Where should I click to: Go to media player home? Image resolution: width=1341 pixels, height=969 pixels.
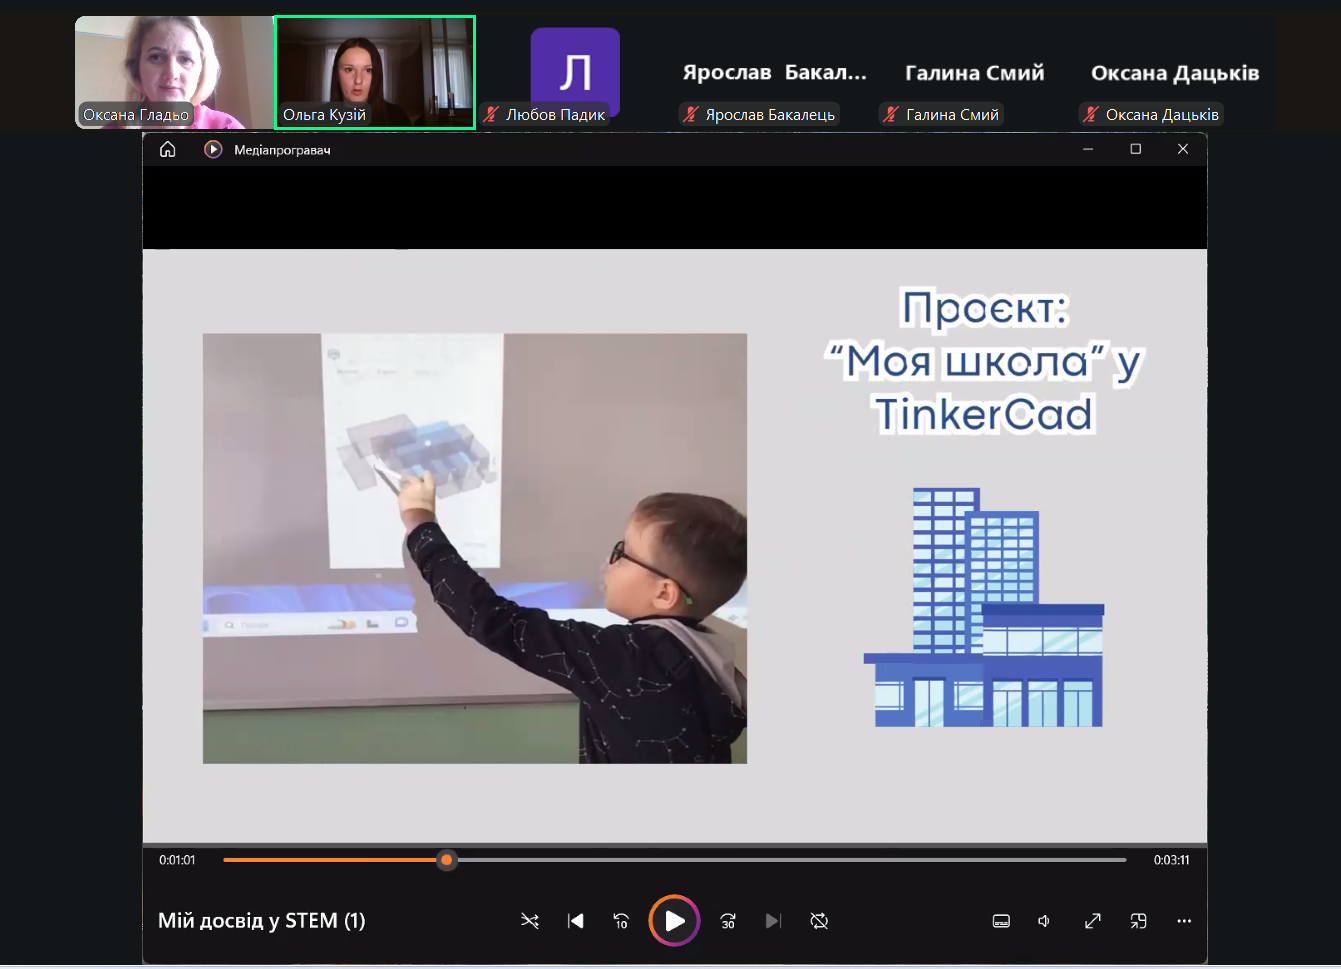tap(168, 149)
